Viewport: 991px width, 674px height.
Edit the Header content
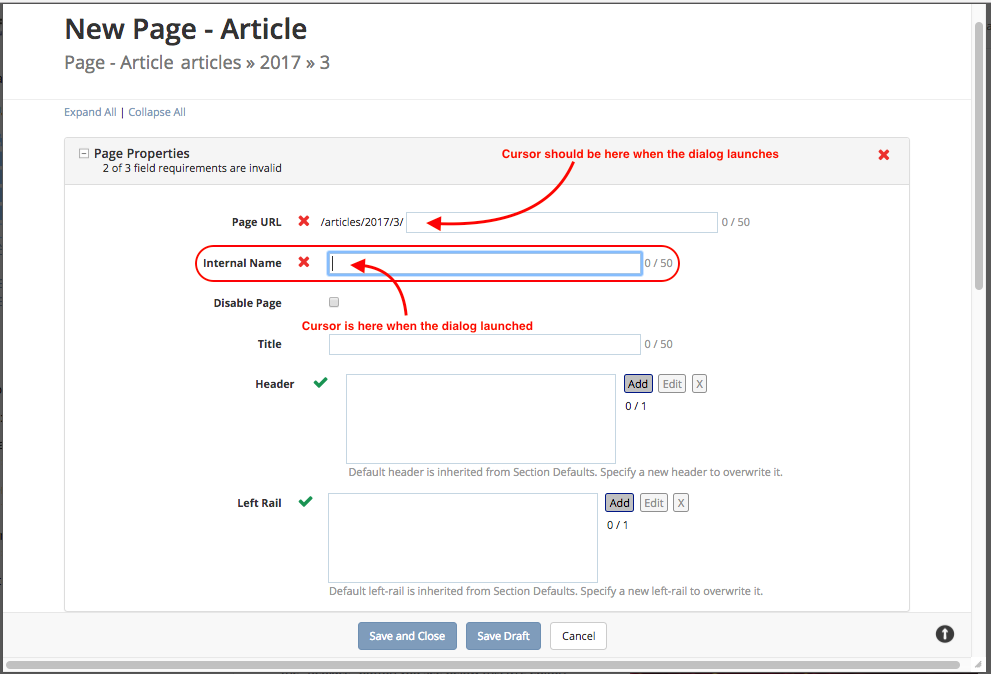[671, 383]
